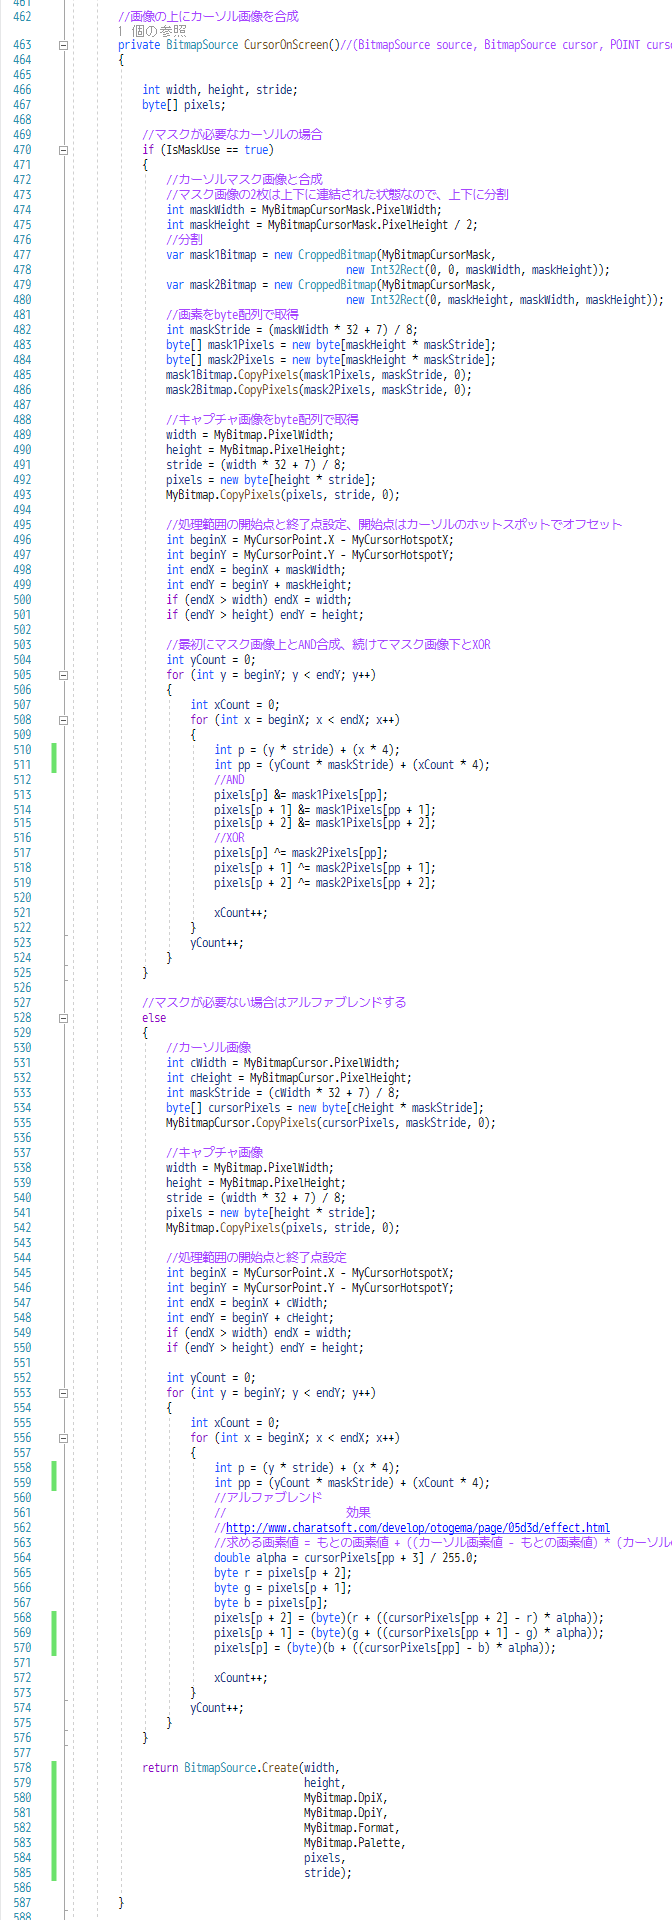Open the '1 個の参照' CodeLens references

coord(152,31)
